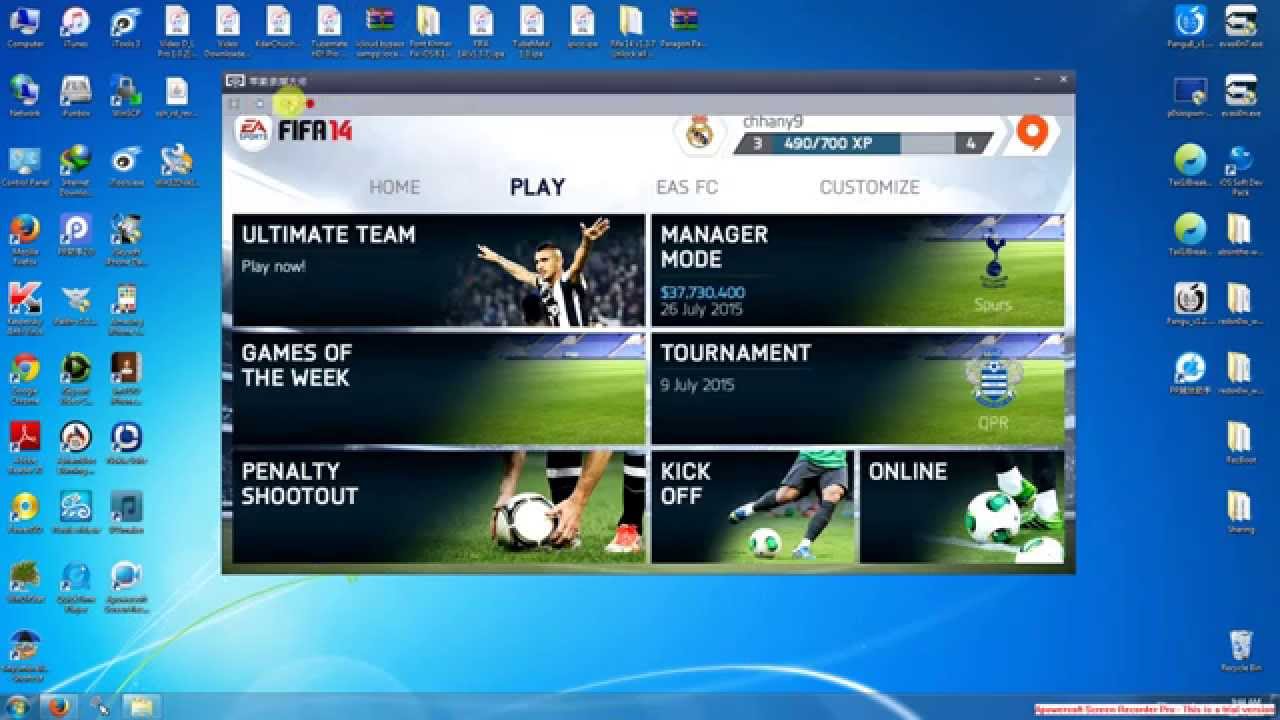Click the red record dot in mirror toolbar
Screen dimensions: 1280x720
(310, 103)
